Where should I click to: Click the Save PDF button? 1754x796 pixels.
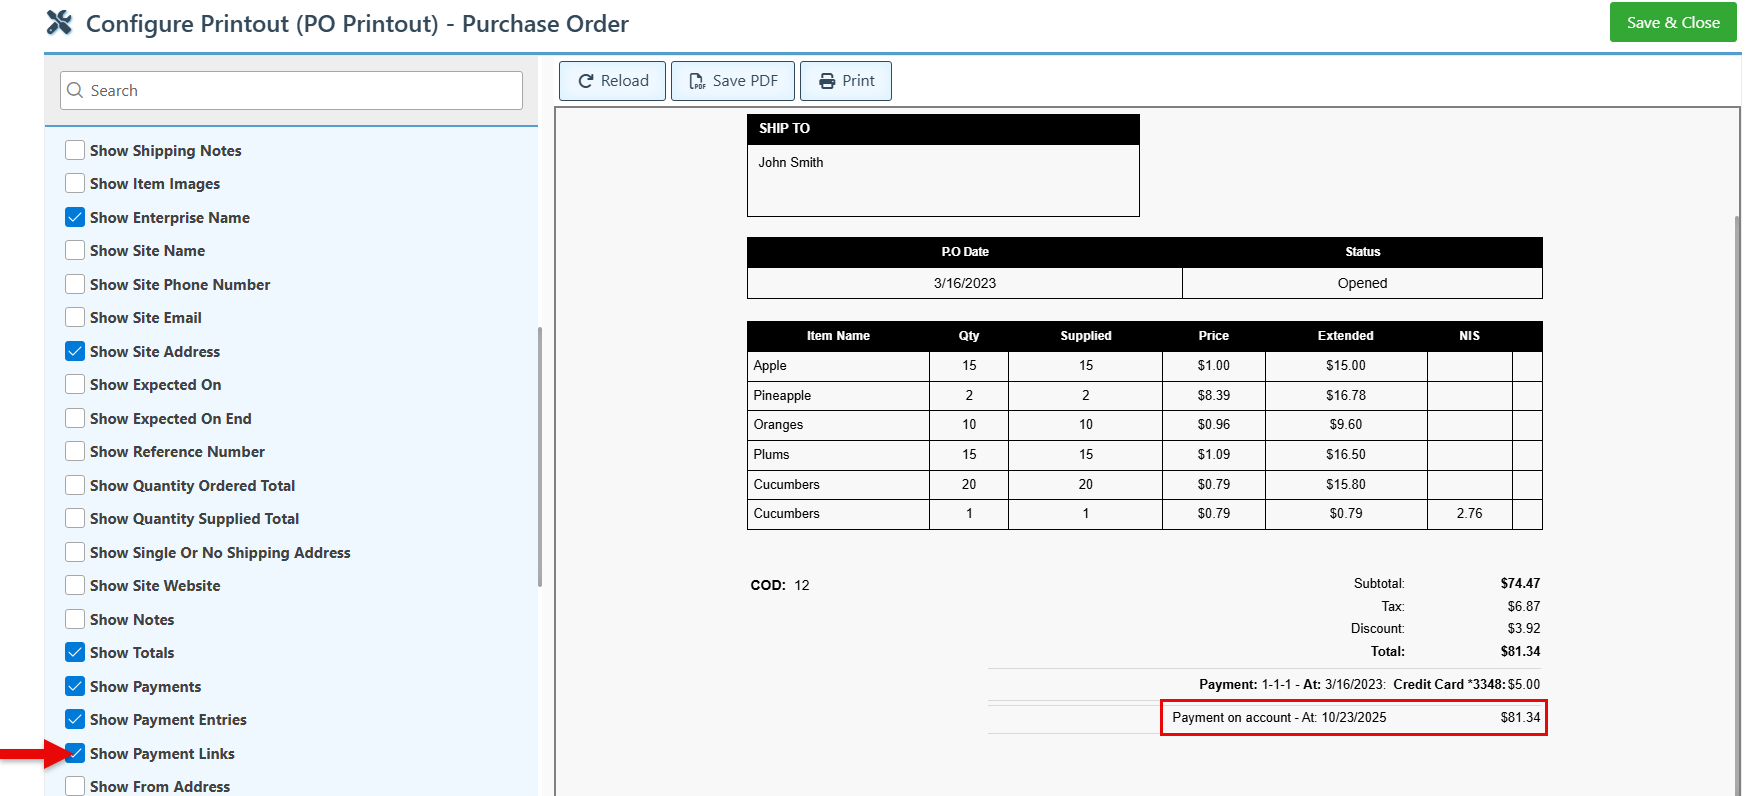[732, 81]
